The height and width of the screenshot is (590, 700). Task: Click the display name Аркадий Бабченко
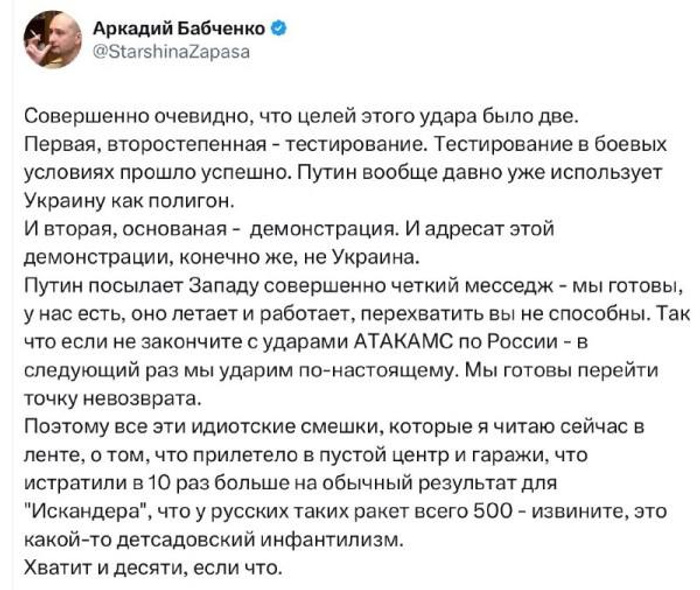coord(184,28)
